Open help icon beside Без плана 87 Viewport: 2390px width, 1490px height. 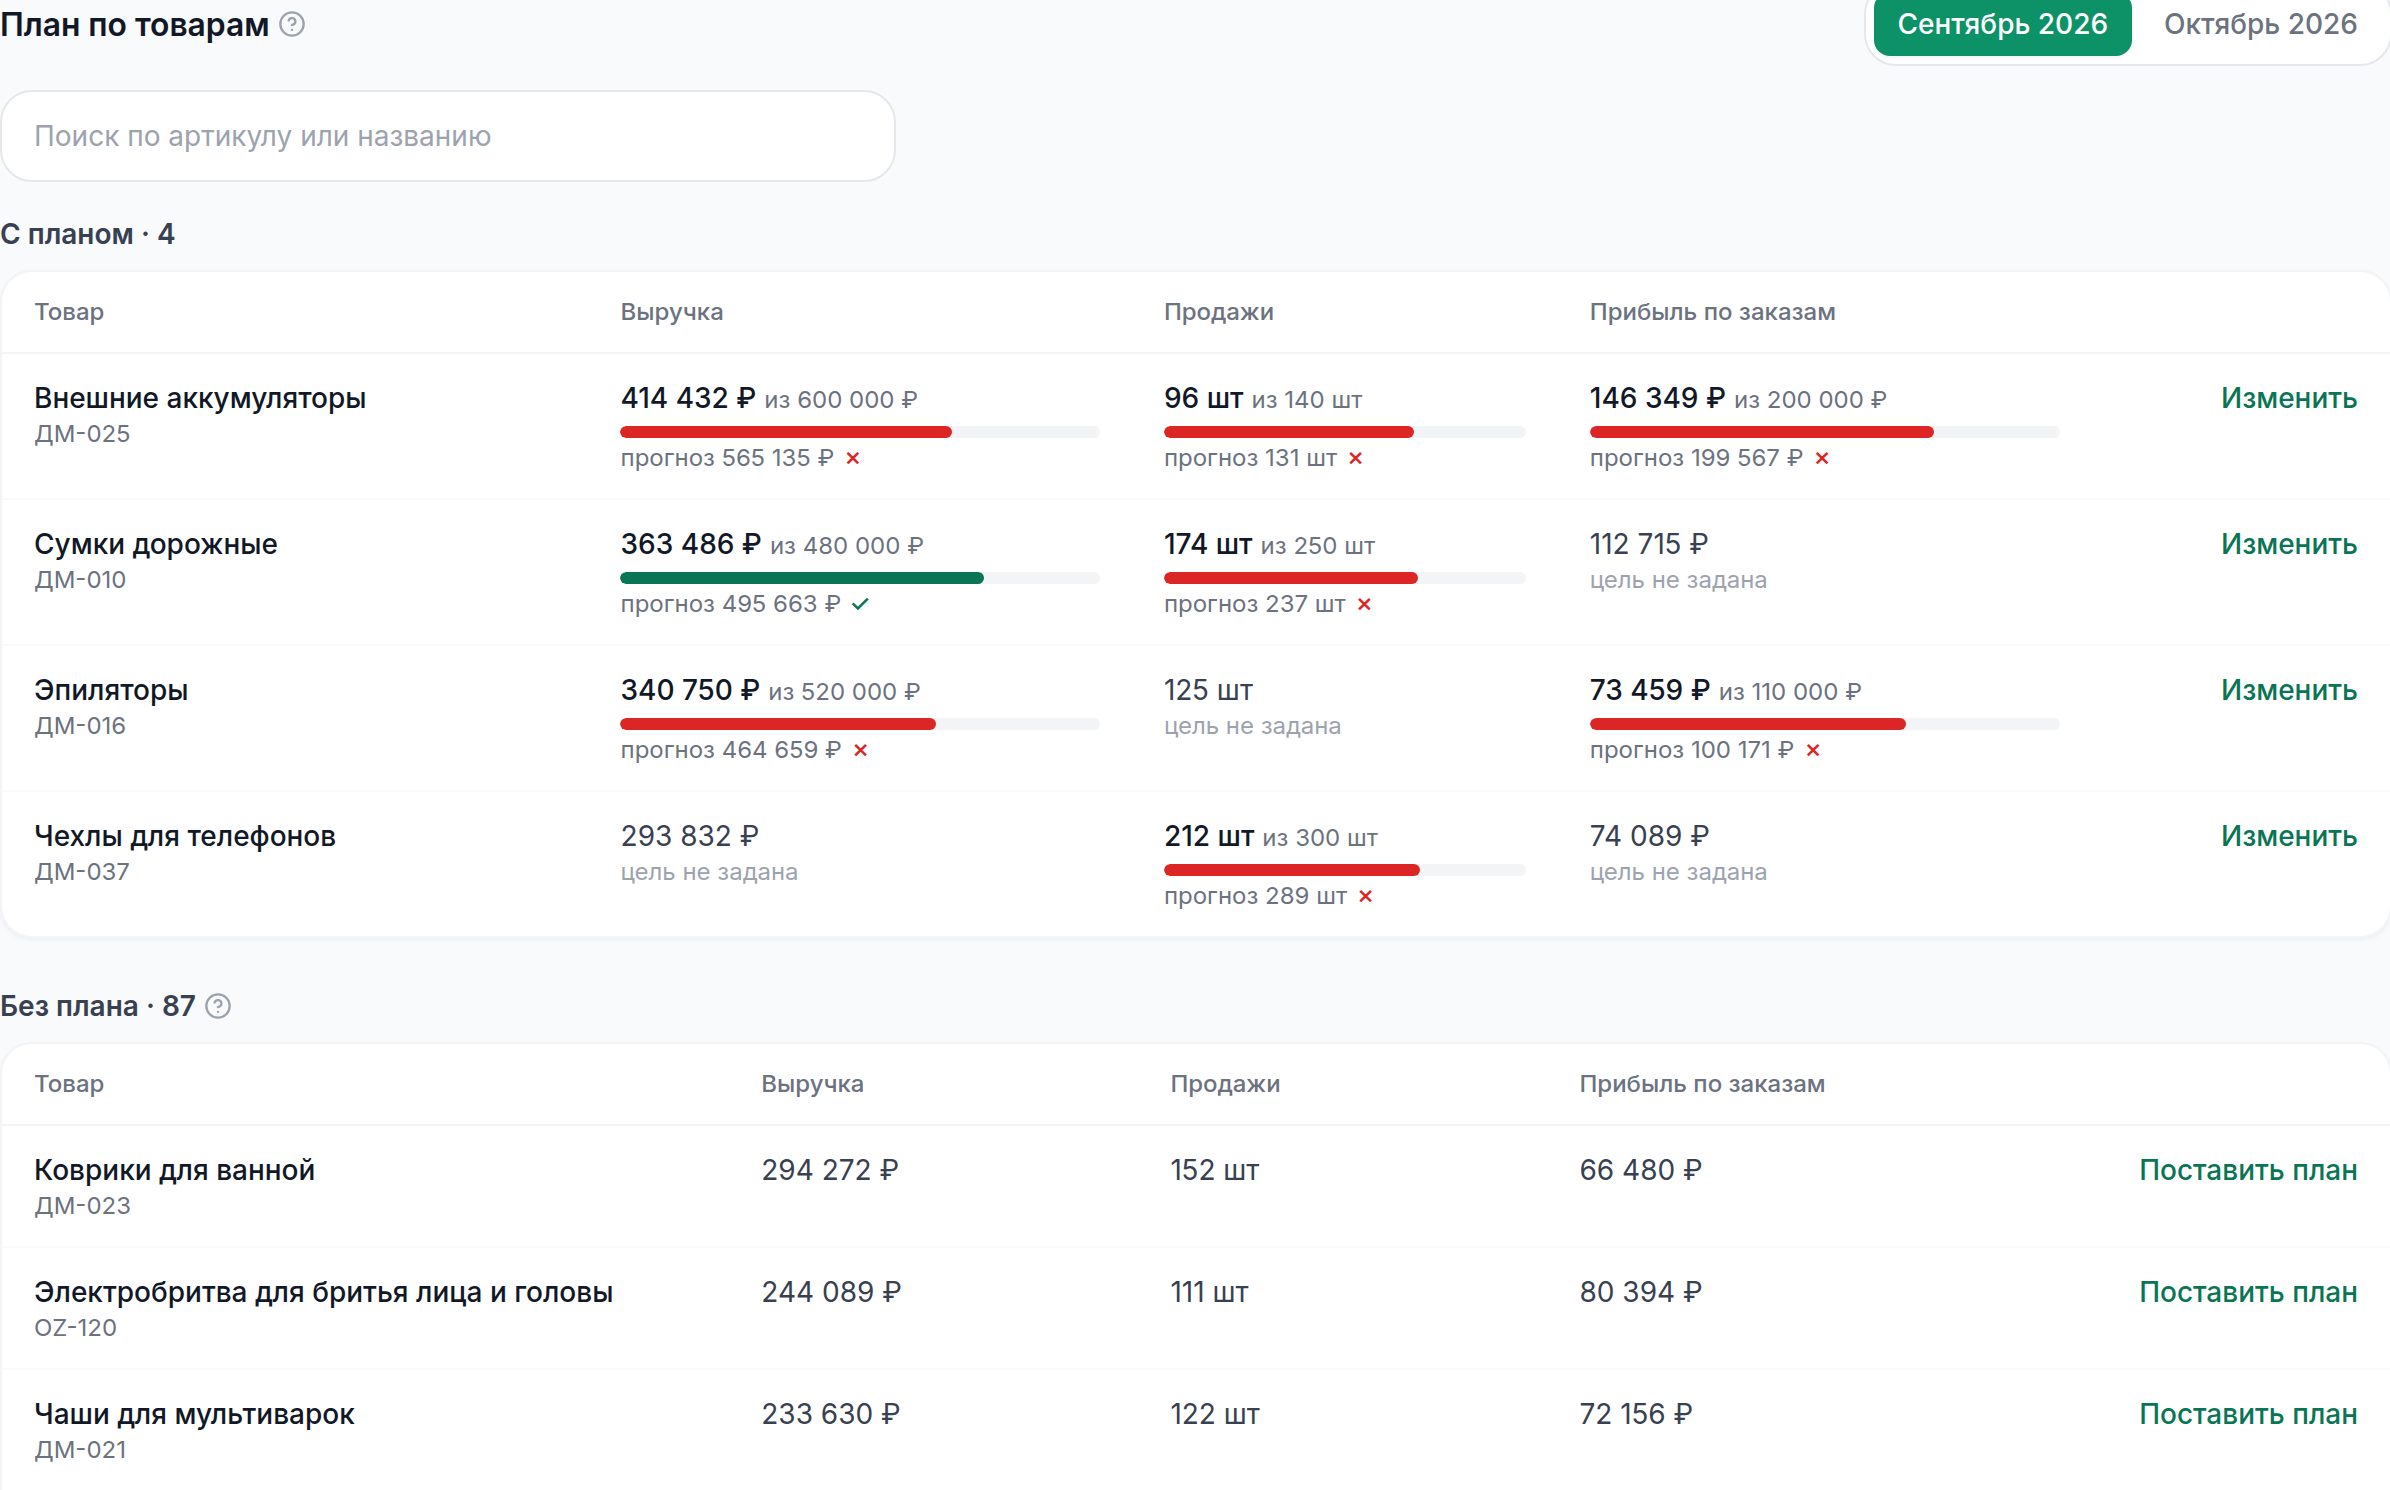click(x=218, y=1006)
